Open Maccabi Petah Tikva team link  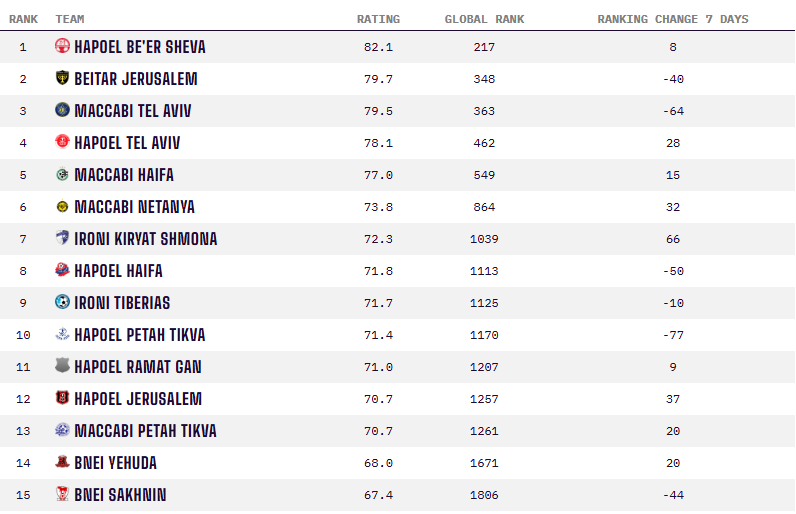(x=145, y=431)
